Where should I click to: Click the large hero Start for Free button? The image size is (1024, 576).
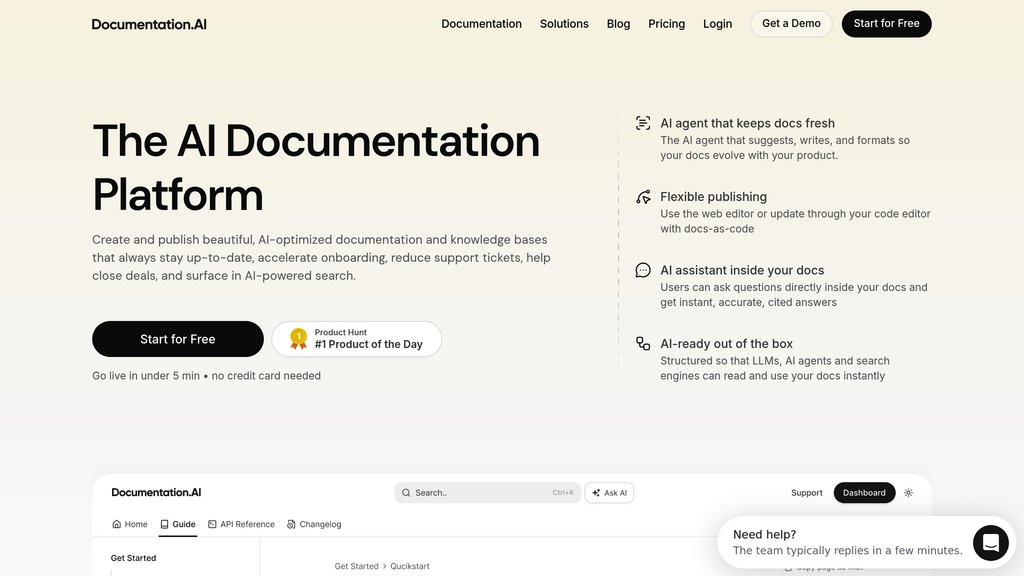(178, 339)
